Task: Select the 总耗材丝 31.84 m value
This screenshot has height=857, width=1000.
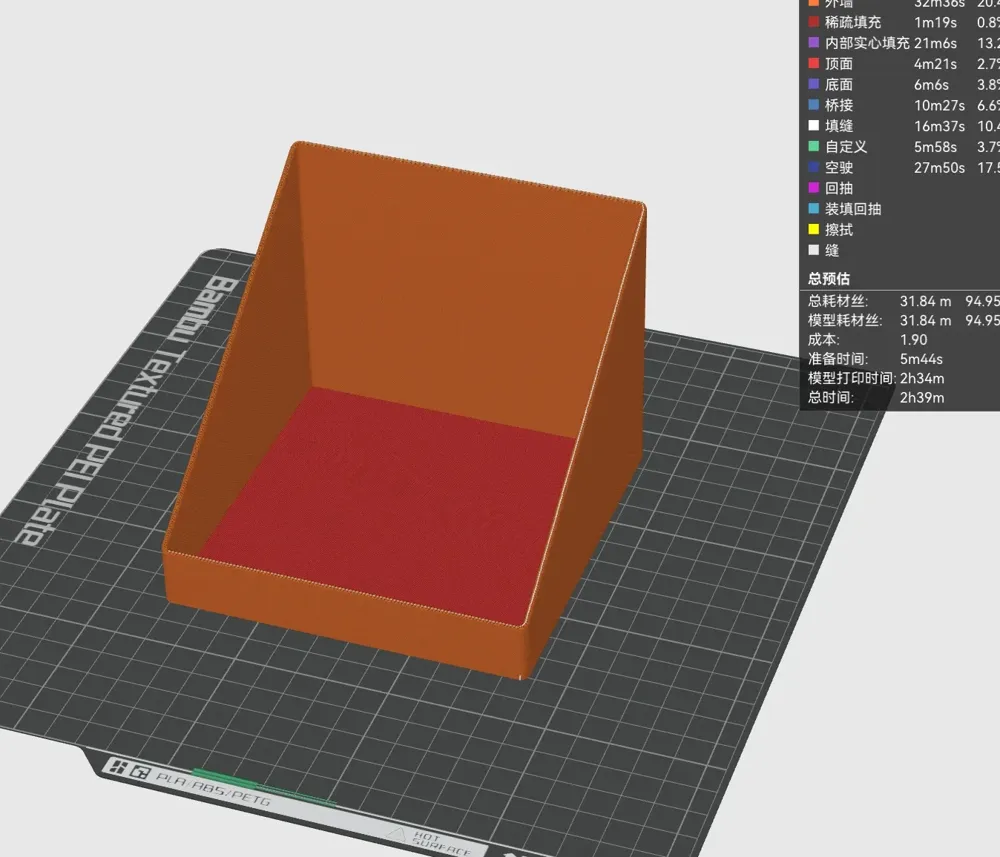Action: (x=925, y=301)
